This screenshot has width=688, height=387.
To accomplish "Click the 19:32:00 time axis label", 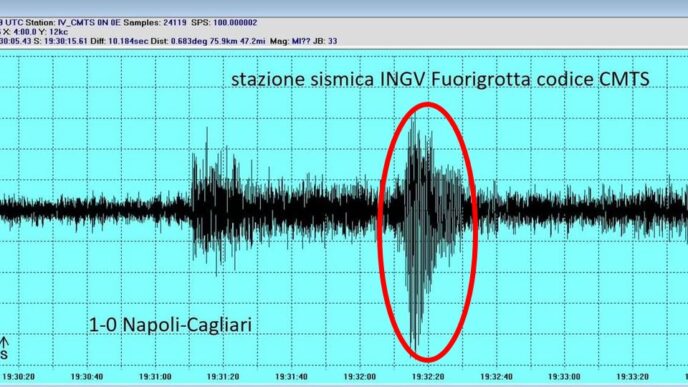I will pyautogui.click(x=360, y=377).
